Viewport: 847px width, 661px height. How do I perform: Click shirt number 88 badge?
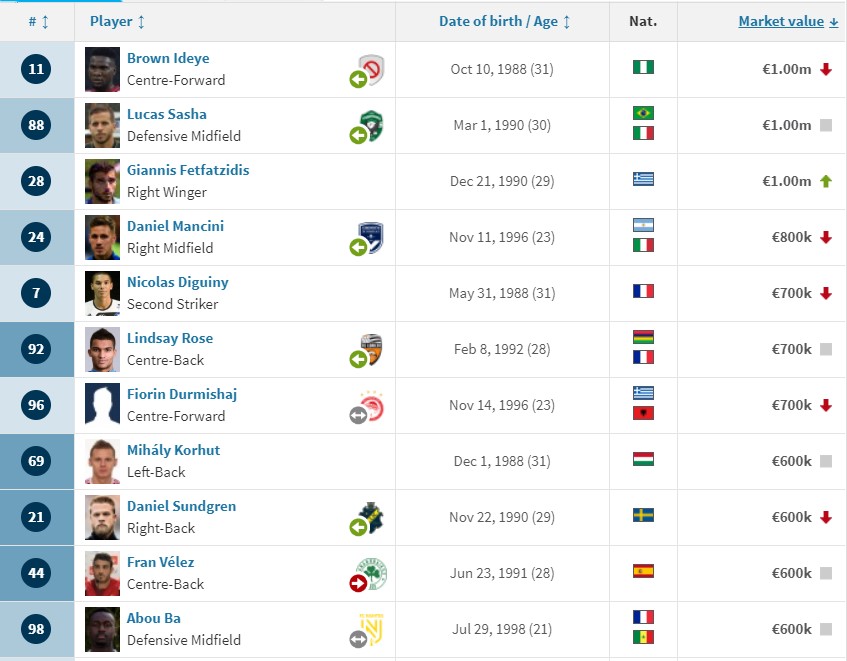[36, 125]
